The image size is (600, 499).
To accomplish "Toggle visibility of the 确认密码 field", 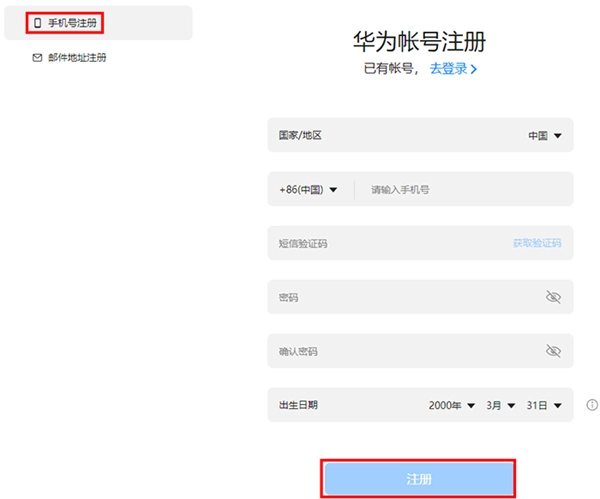I will coord(553,351).
